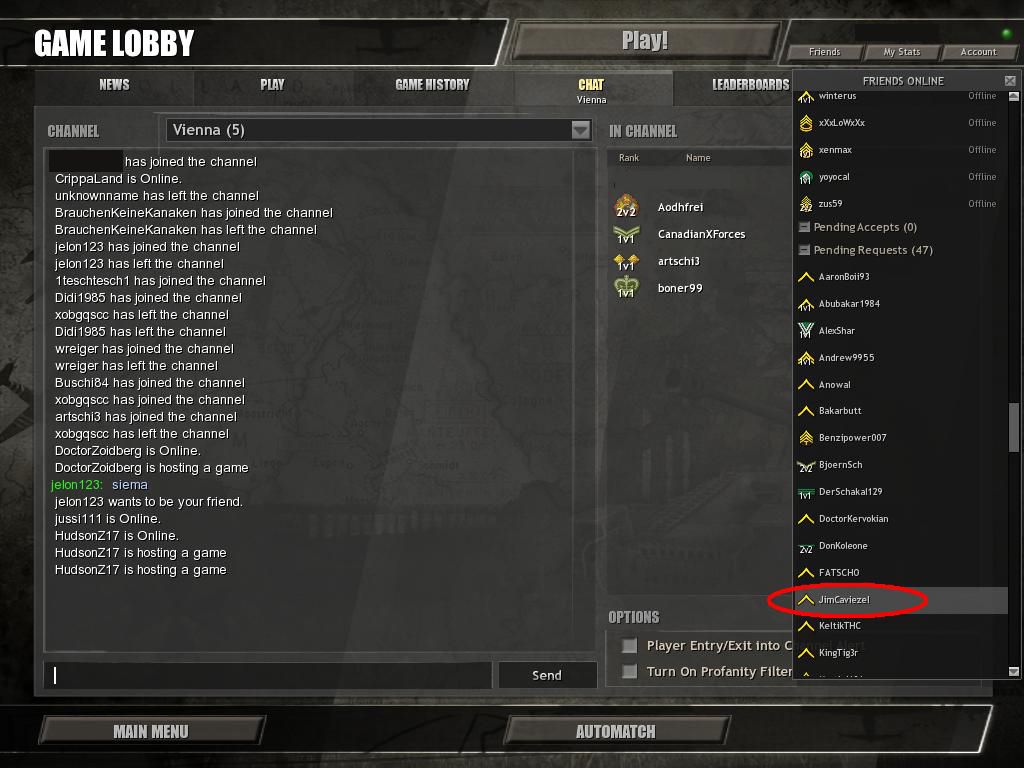Switch to the Leaderboards tab

point(750,85)
